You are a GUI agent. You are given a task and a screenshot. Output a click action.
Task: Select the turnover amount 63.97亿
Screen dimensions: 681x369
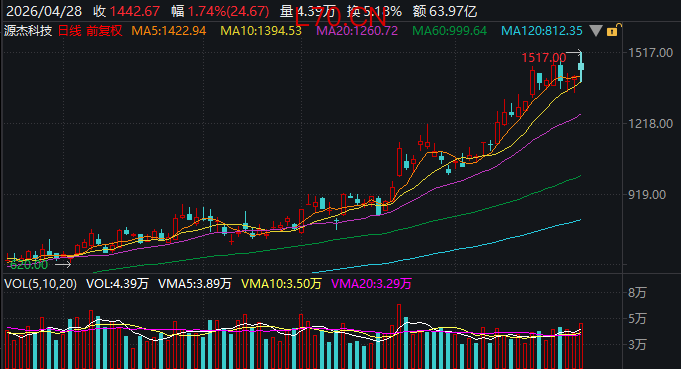click(x=453, y=11)
